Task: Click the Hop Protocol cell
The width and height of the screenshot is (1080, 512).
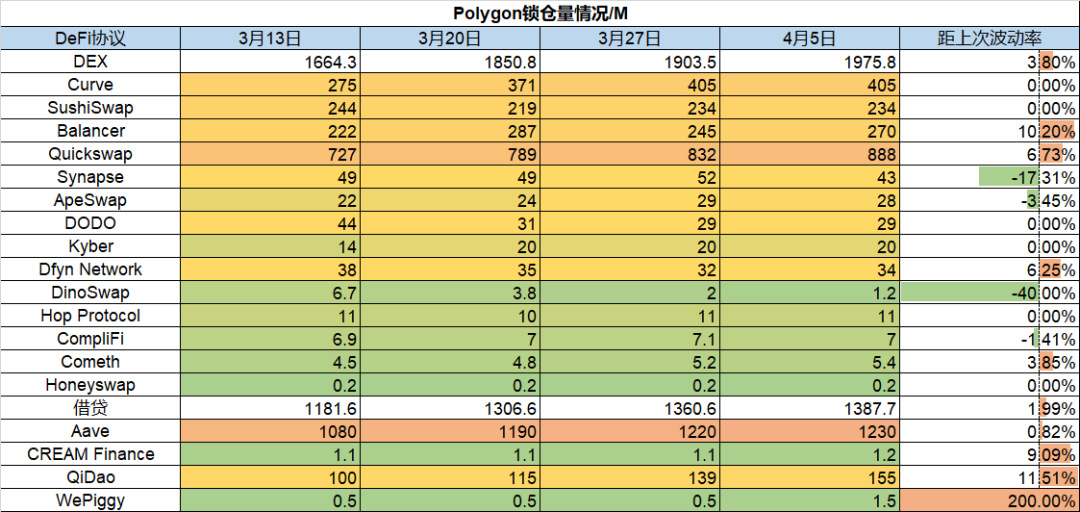Action: coord(90,316)
